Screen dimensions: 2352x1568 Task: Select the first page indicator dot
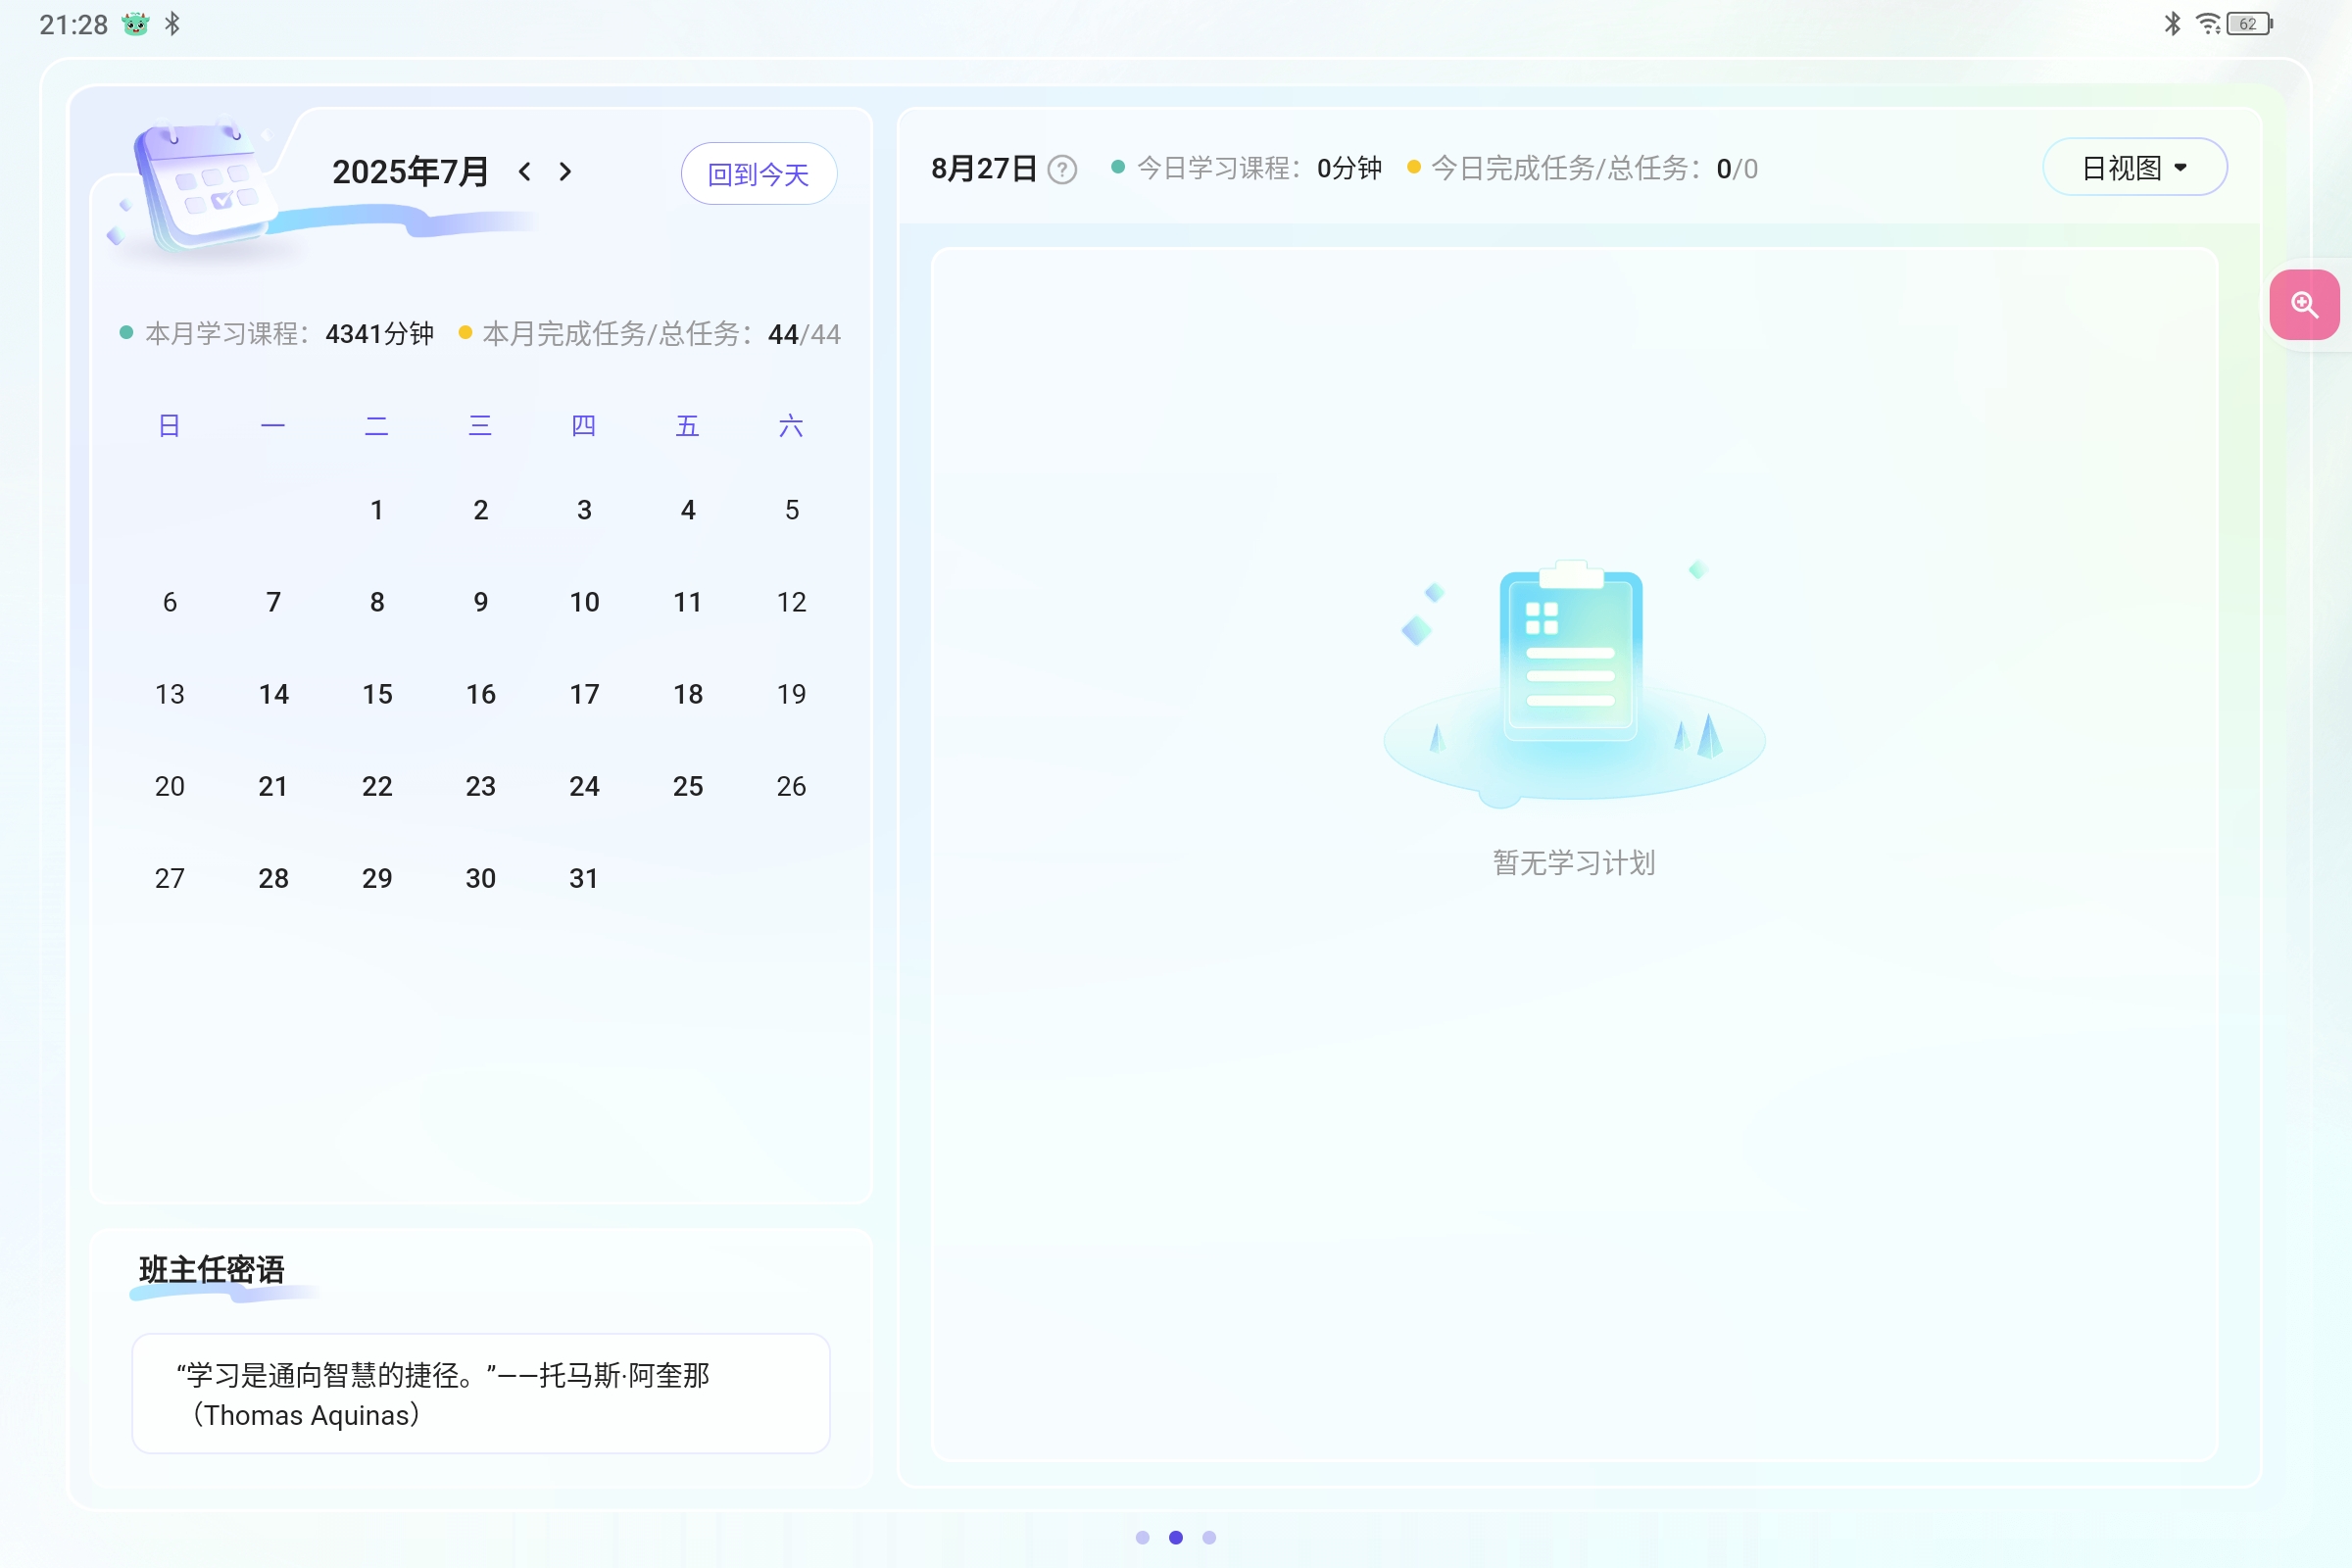point(1143,1537)
